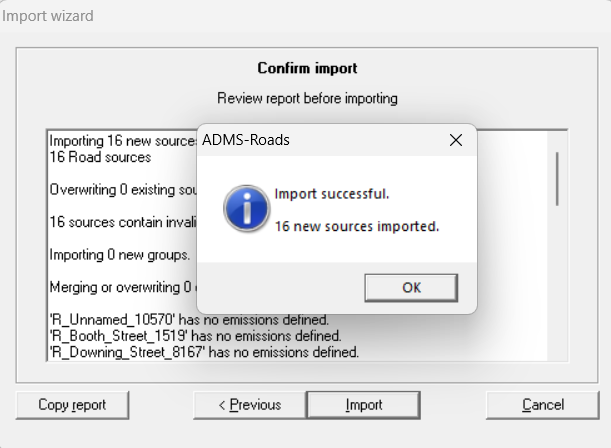The height and width of the screenshot is (448, 611).
Task: Click the '16 new sources imported.' text
Action: (357, 226)
